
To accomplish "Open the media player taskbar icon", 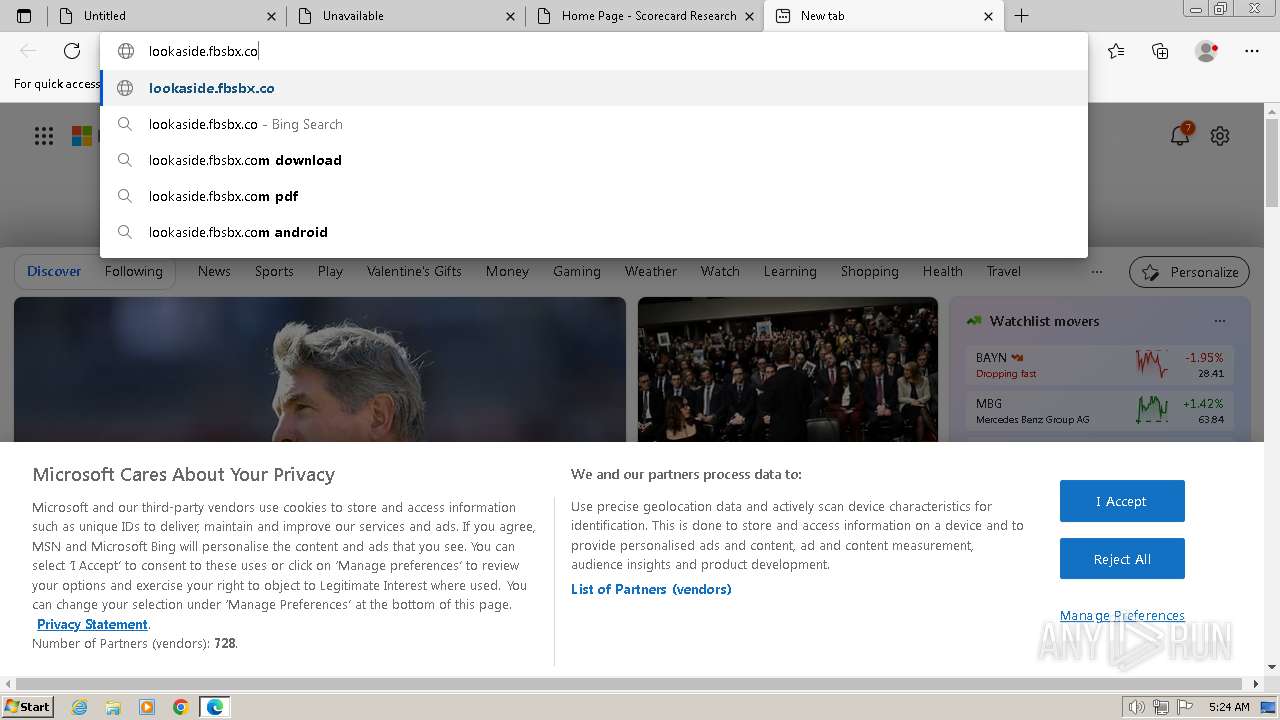I will (x=147, y=707).
